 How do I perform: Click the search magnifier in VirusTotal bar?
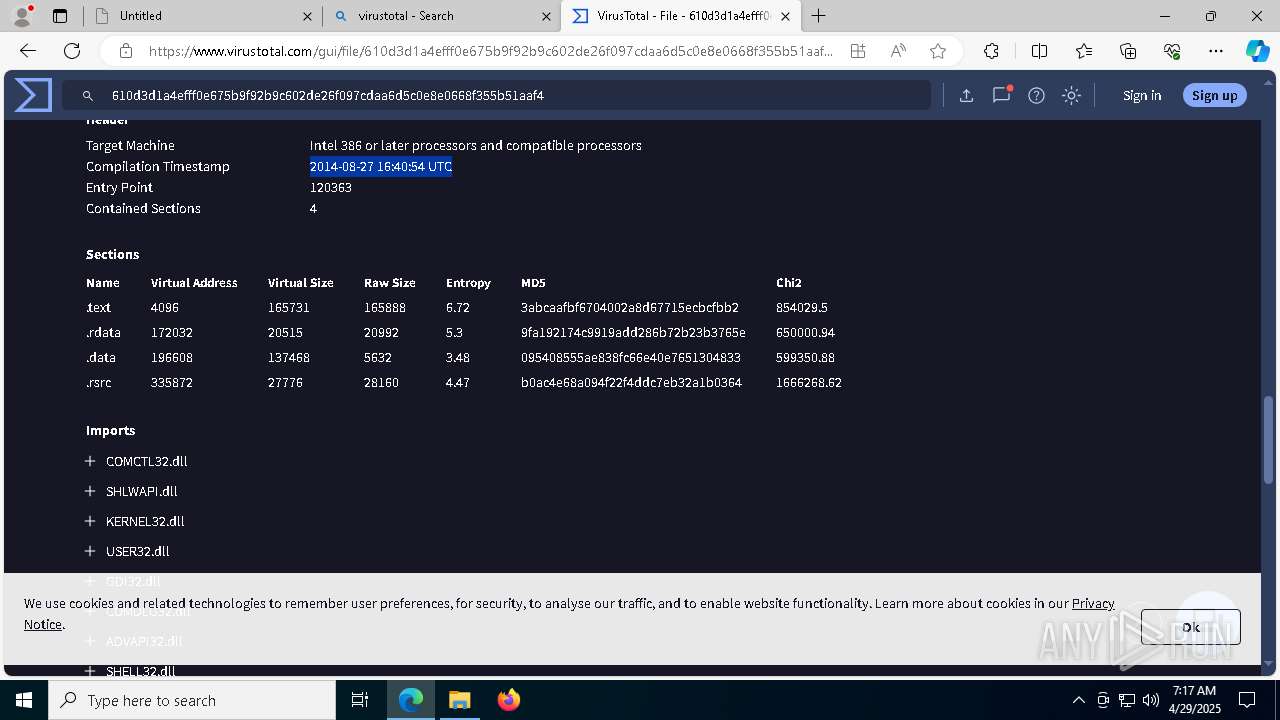click(x=88, y=96)
